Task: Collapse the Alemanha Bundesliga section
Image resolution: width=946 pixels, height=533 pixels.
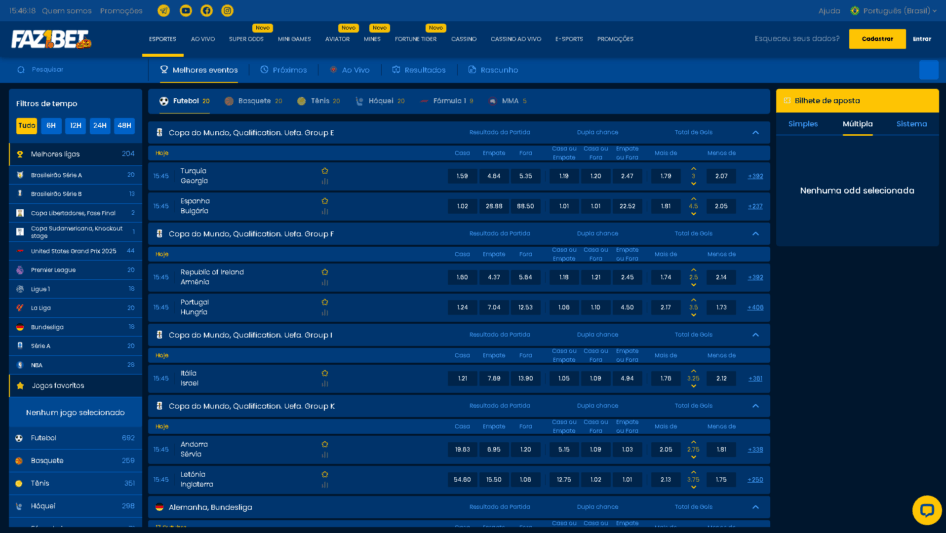Action: (x=755, y=507)
